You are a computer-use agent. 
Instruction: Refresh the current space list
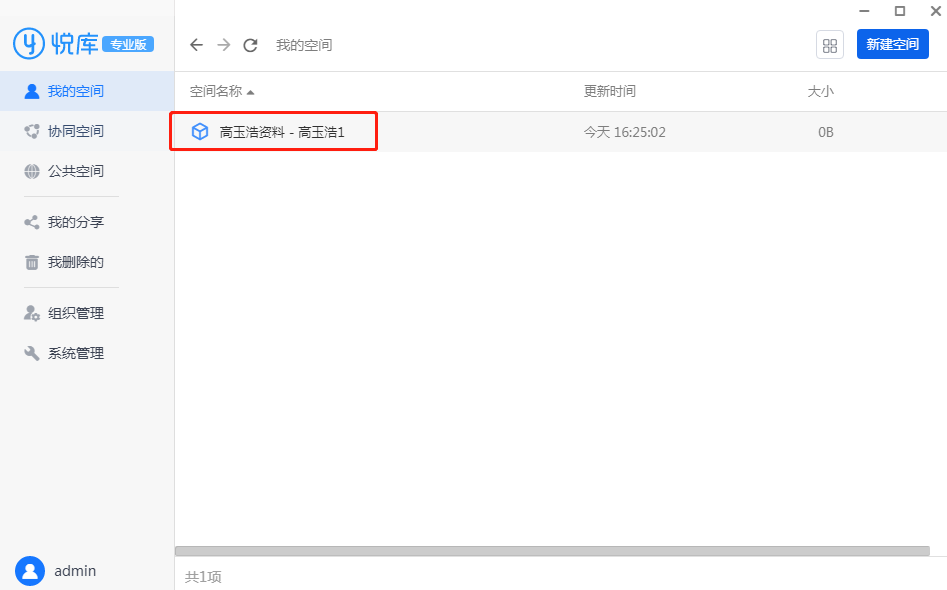click(251, 45)
